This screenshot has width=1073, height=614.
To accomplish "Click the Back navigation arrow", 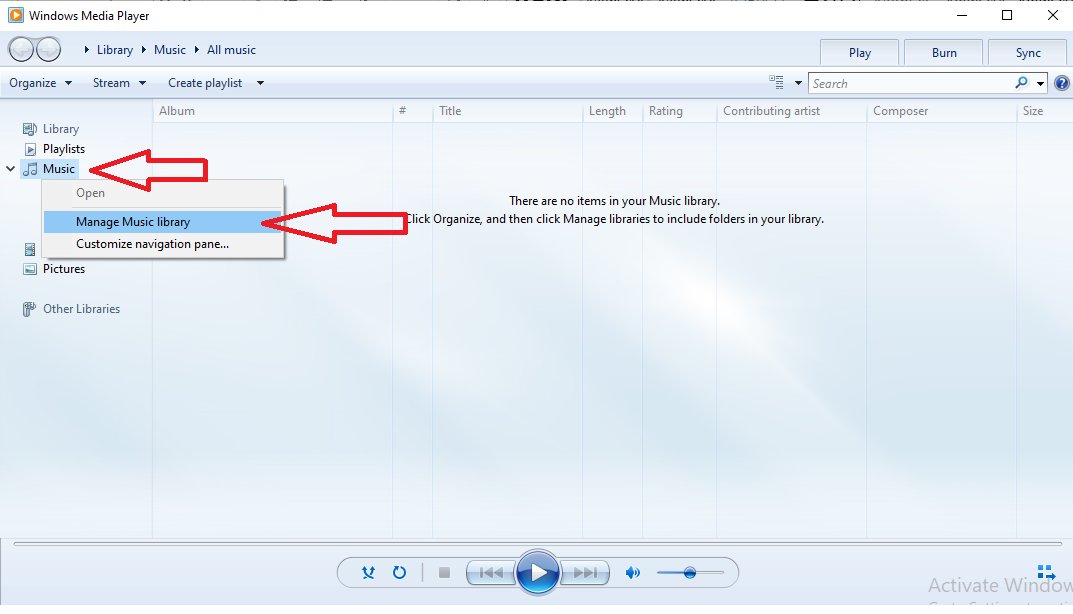I will coord(21,49).
